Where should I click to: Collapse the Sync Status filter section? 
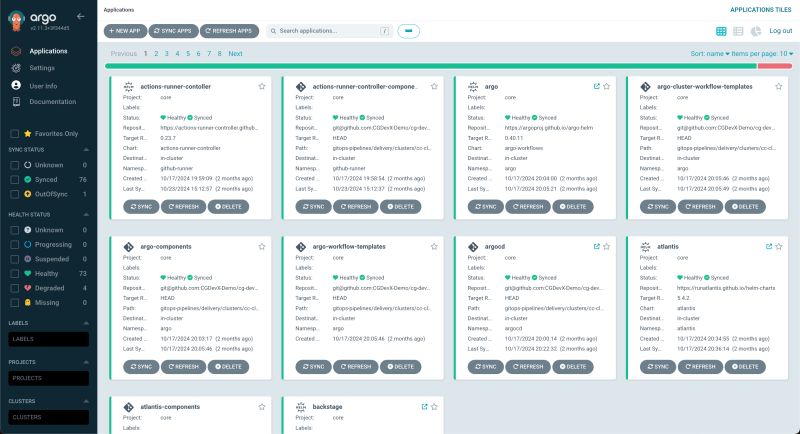tap(86, 149)
